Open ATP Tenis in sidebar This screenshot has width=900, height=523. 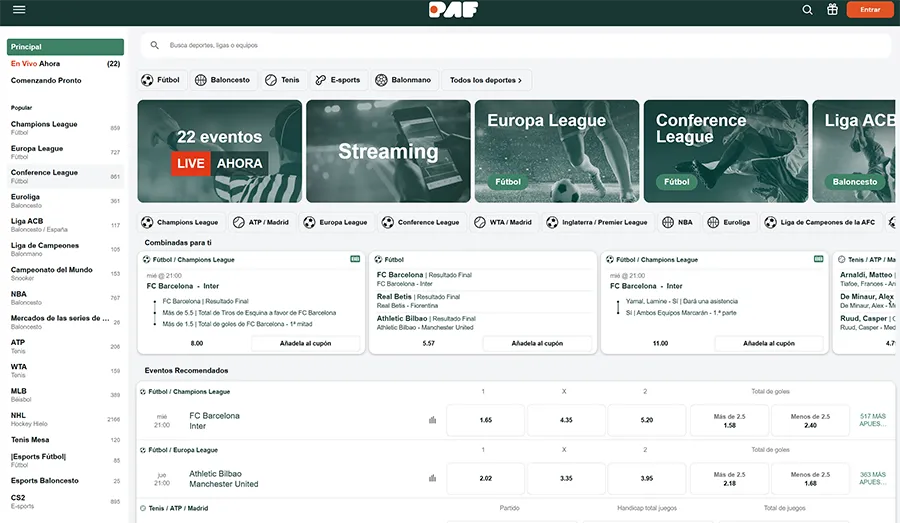tap(65, 346)
